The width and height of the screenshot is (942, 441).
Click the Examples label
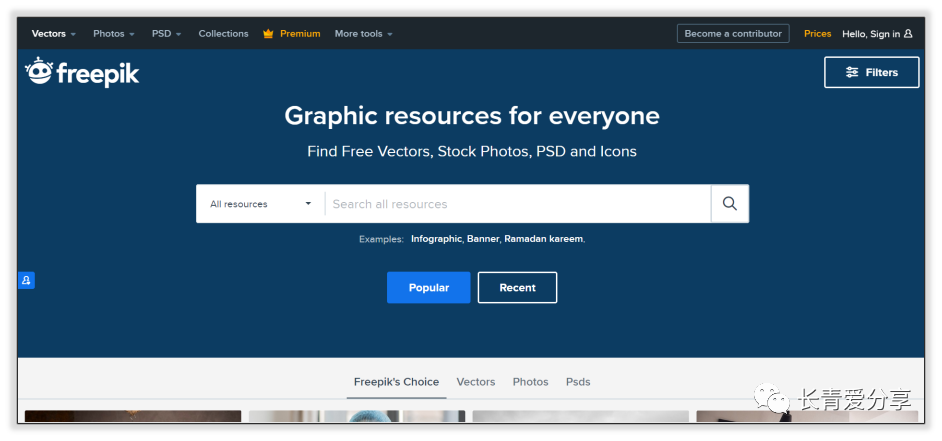pyautogui.click(x=381, y=239)
